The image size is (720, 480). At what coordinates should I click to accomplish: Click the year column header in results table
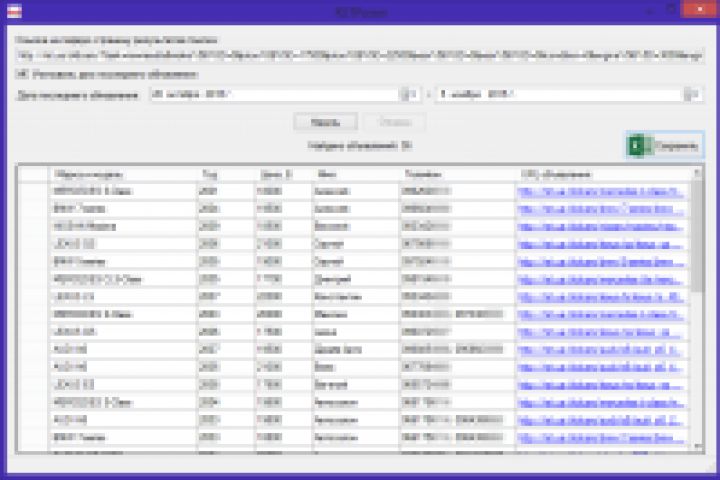(x=225, y=175)
